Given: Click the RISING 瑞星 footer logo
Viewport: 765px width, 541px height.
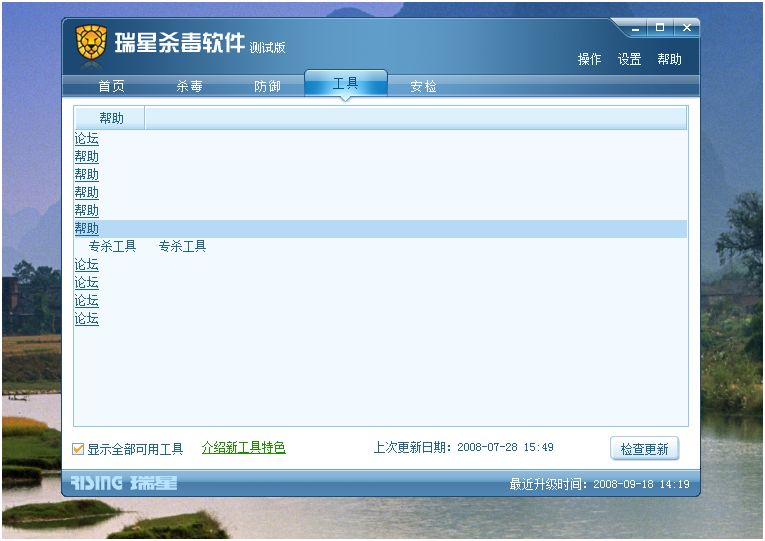Looking at the screenshot, I should (x=124, y=483).
